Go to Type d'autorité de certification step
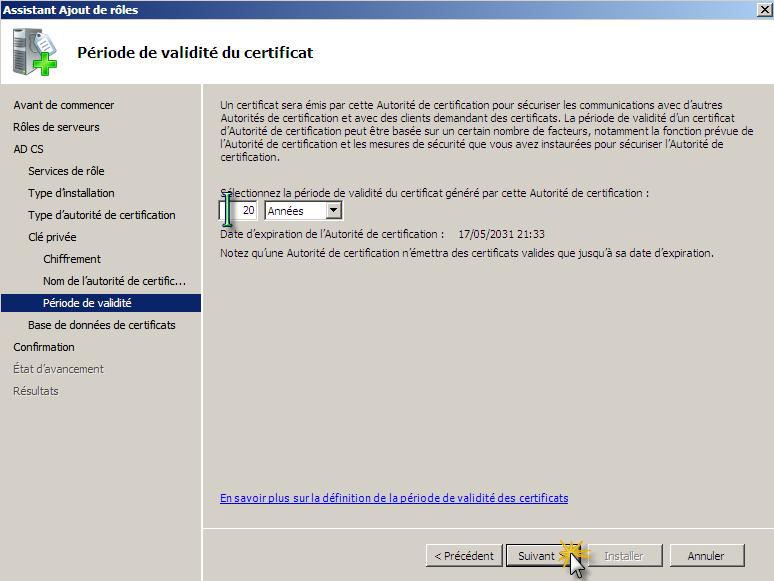Viewport: 774px width, 581px height. click(x=102, y=215)
